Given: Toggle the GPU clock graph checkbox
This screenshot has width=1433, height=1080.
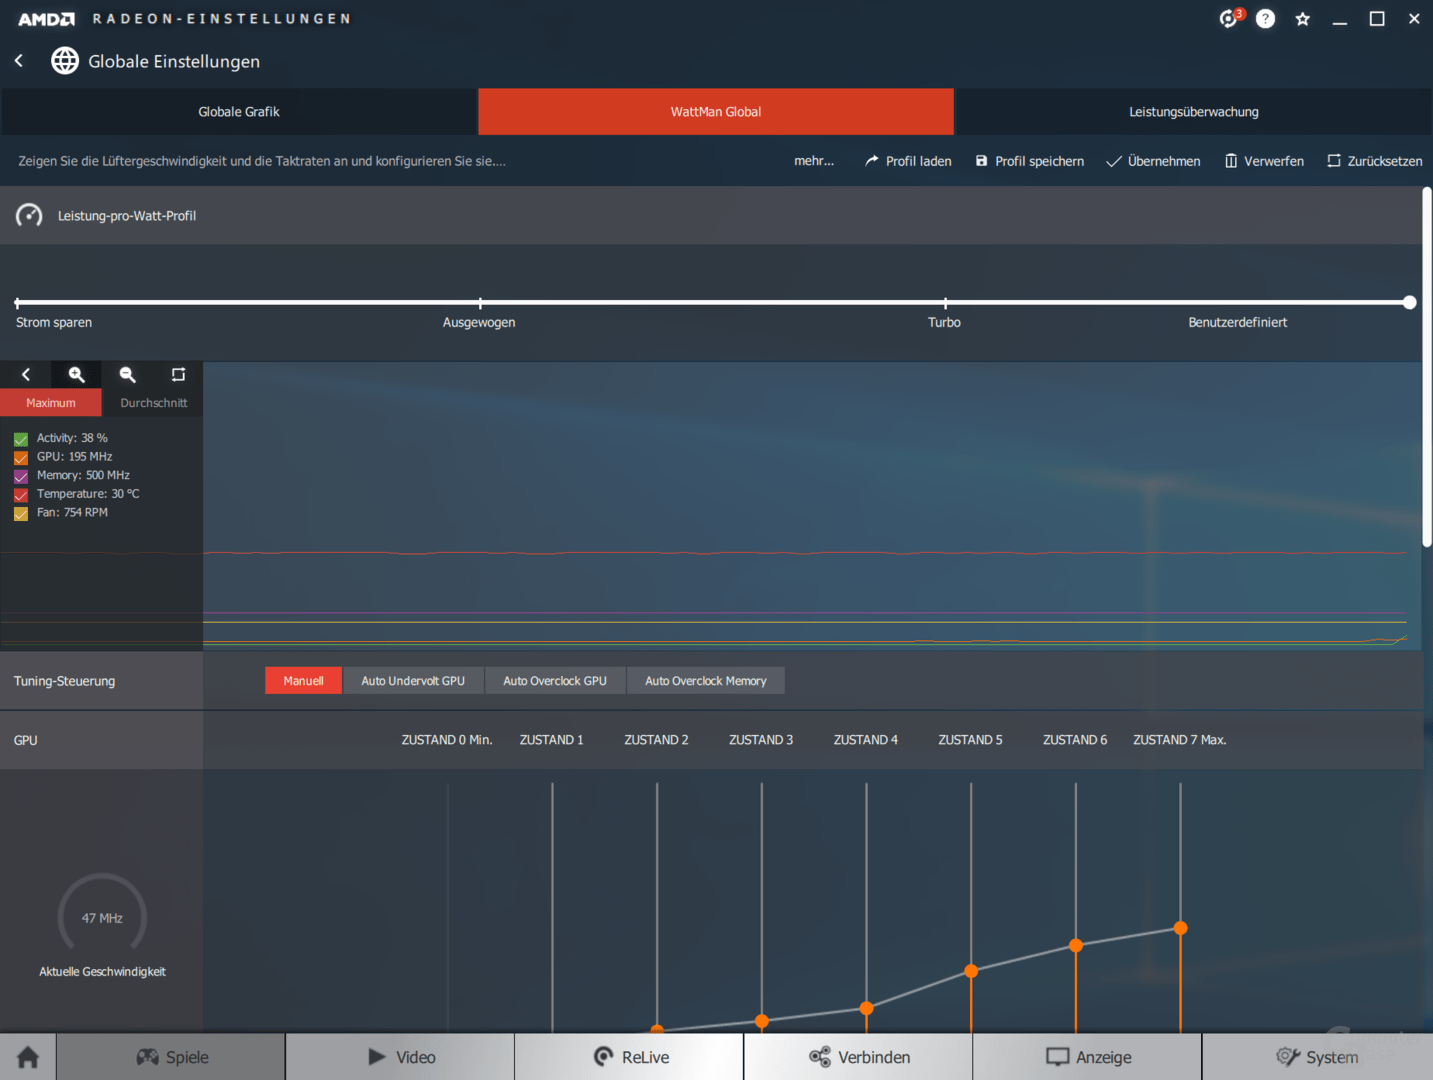Looking at the screenshot, I should pos(21,457).
